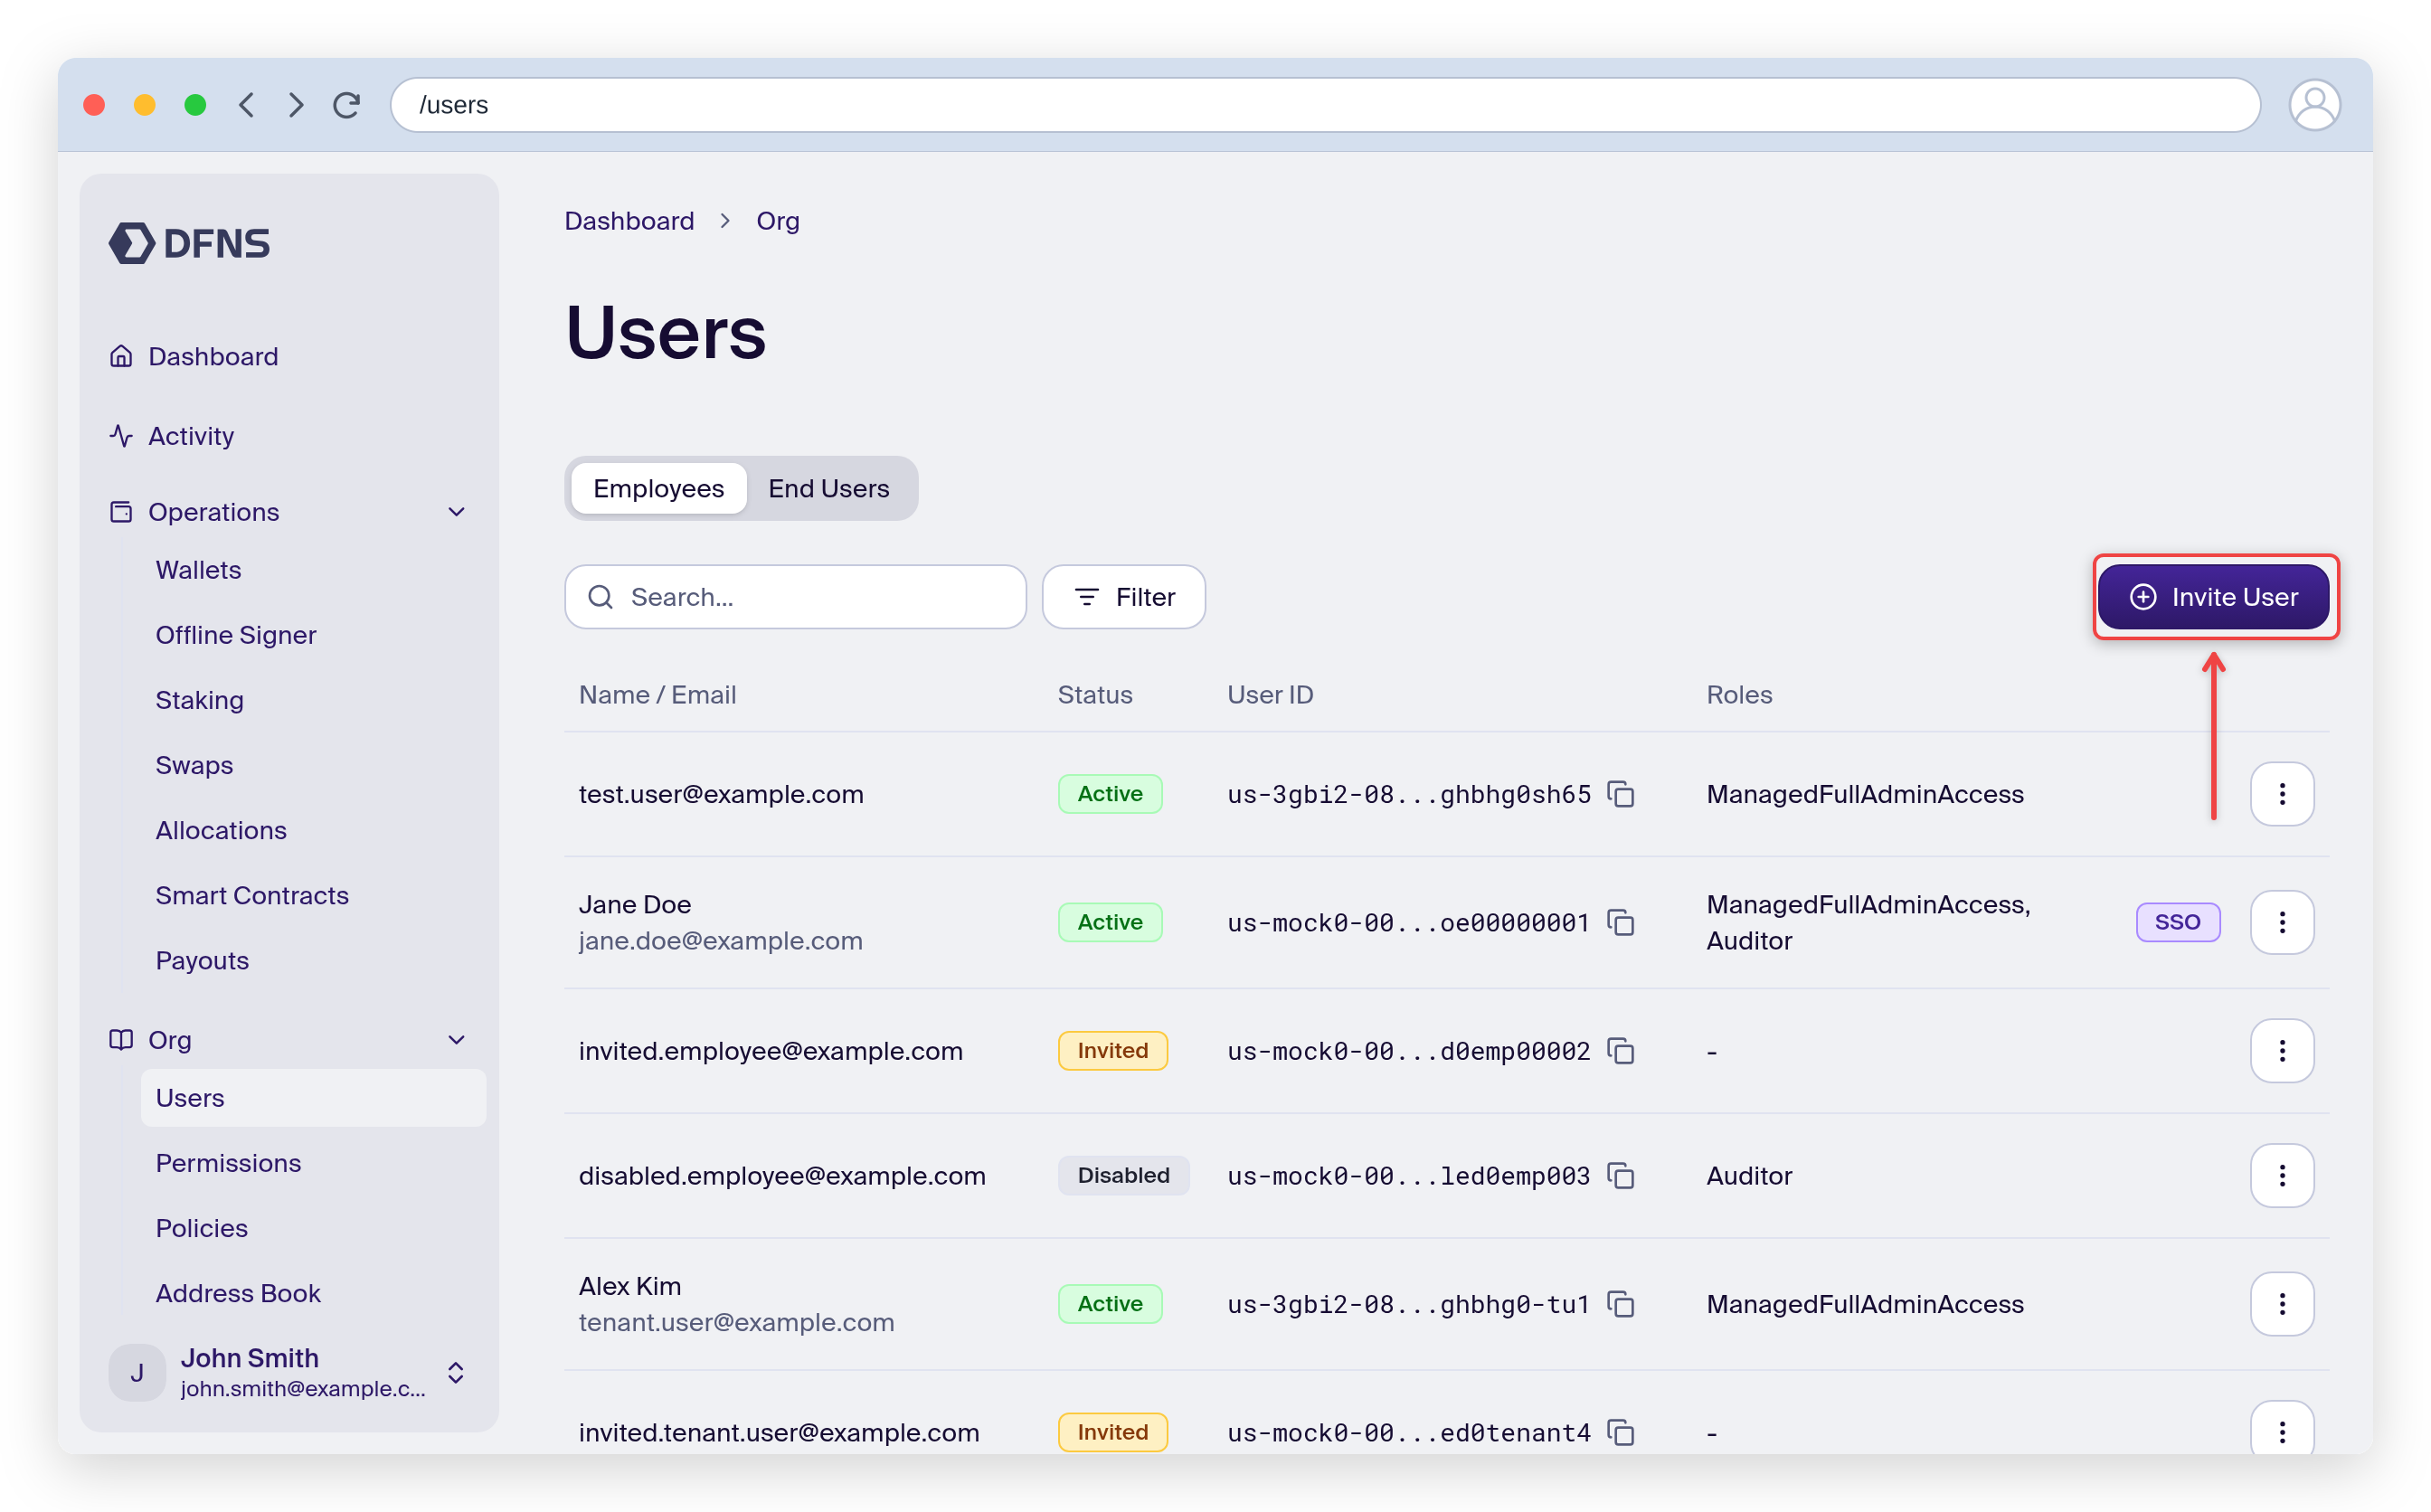Open actions menu for invited.employee@example.com
The height and width of the screenshot is (1512, 2431).
coord(2281,1051)
